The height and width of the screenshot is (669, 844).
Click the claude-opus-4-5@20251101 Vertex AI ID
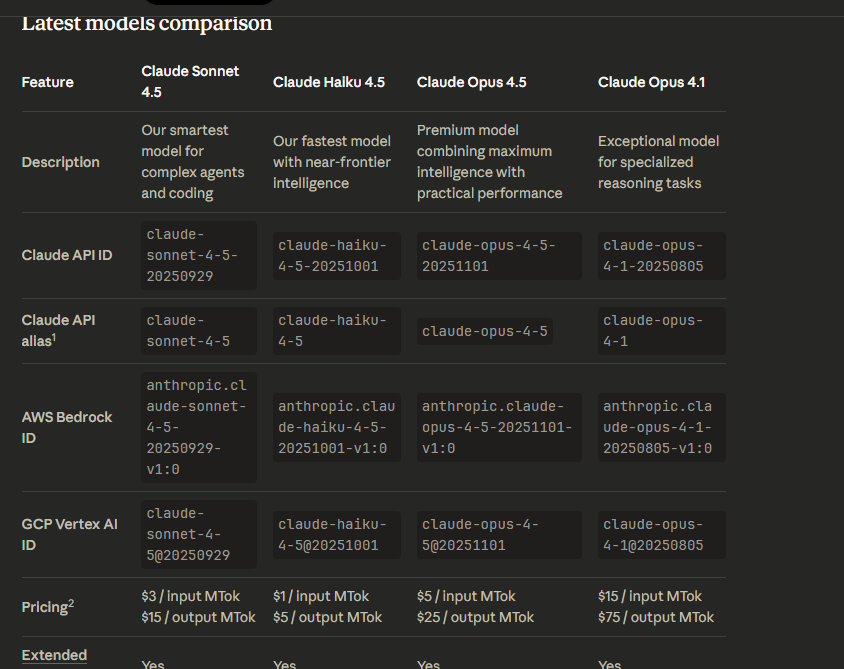coord(498,534)
